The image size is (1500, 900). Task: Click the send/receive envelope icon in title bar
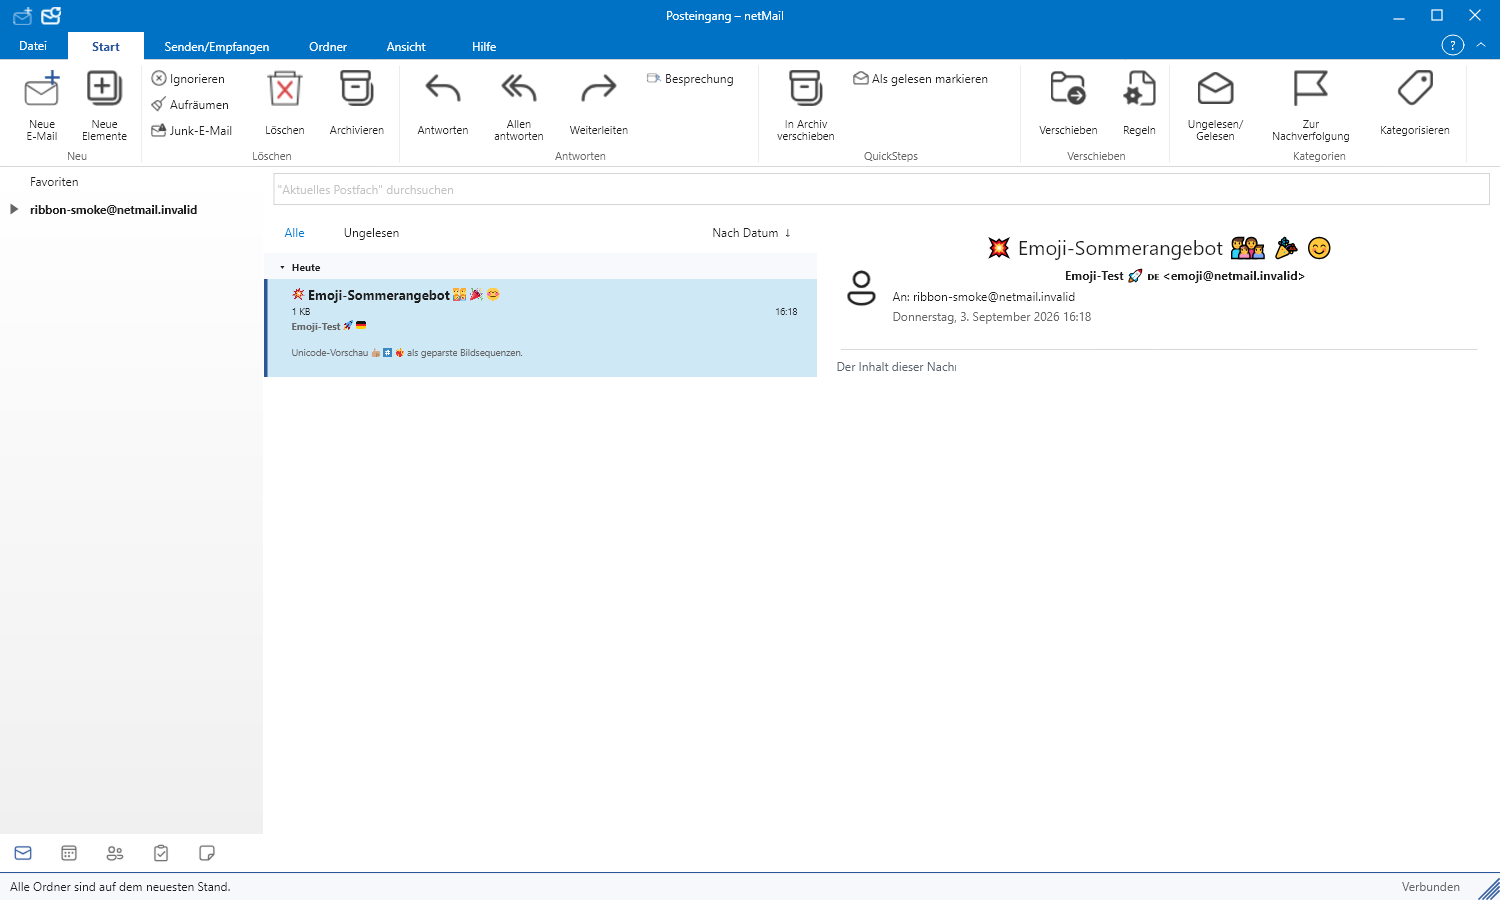22,16
